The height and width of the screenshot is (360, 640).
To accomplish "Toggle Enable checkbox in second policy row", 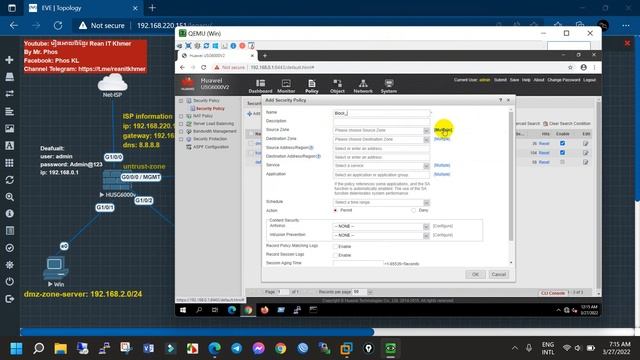I will pos(562,153).
